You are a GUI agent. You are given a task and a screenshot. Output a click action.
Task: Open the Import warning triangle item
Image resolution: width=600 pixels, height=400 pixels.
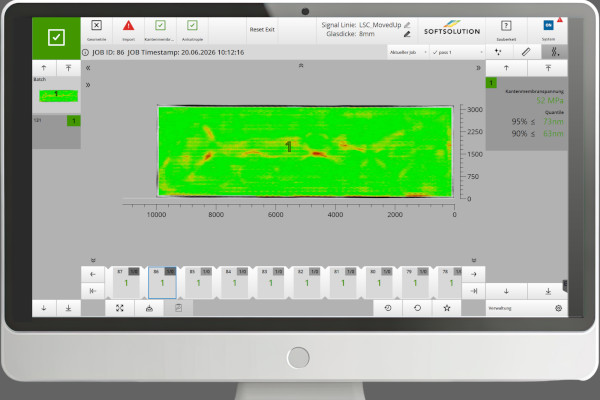(129, 30)
